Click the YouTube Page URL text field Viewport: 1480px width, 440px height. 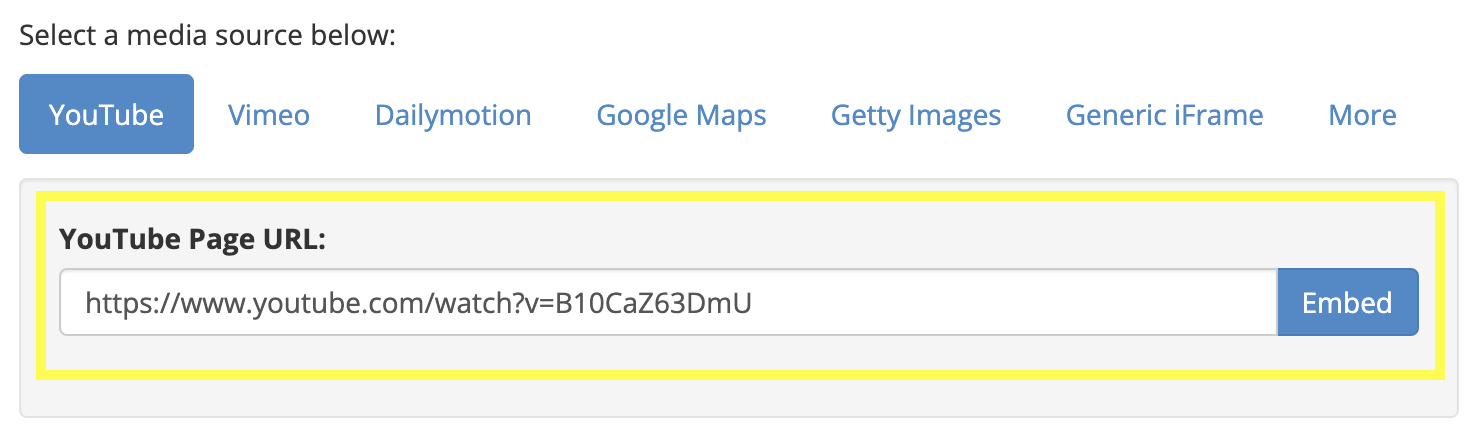click(668, 302)
